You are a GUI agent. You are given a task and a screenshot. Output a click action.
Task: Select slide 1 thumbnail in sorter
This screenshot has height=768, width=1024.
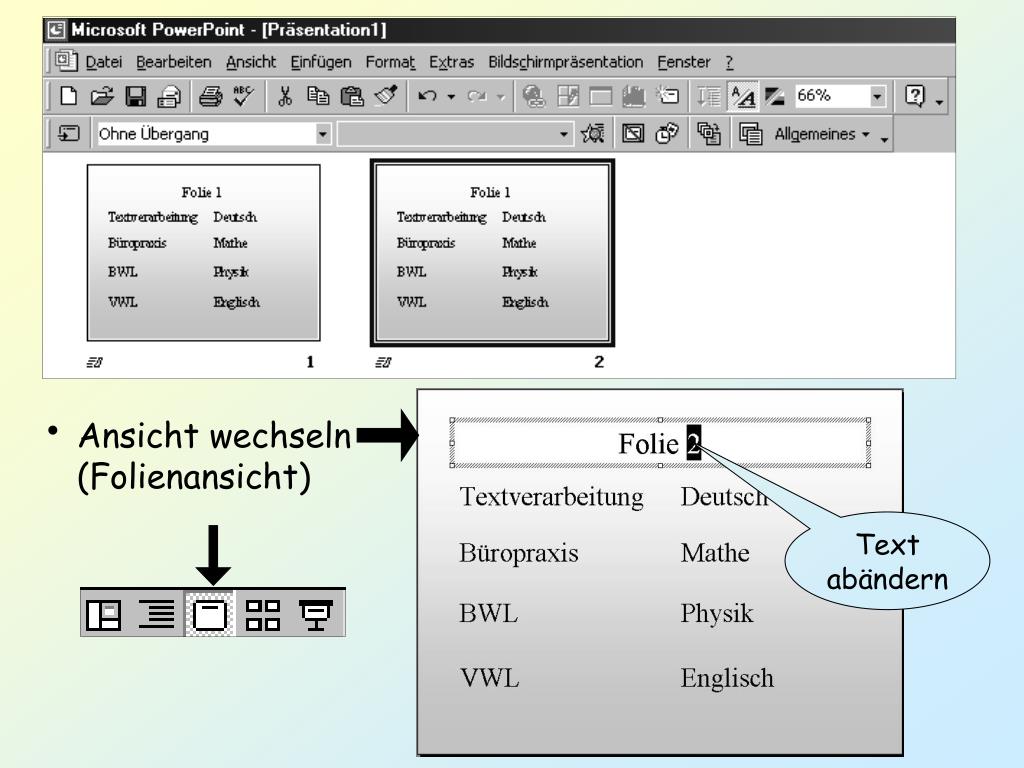pyautogui.click(x=204, y=253)
